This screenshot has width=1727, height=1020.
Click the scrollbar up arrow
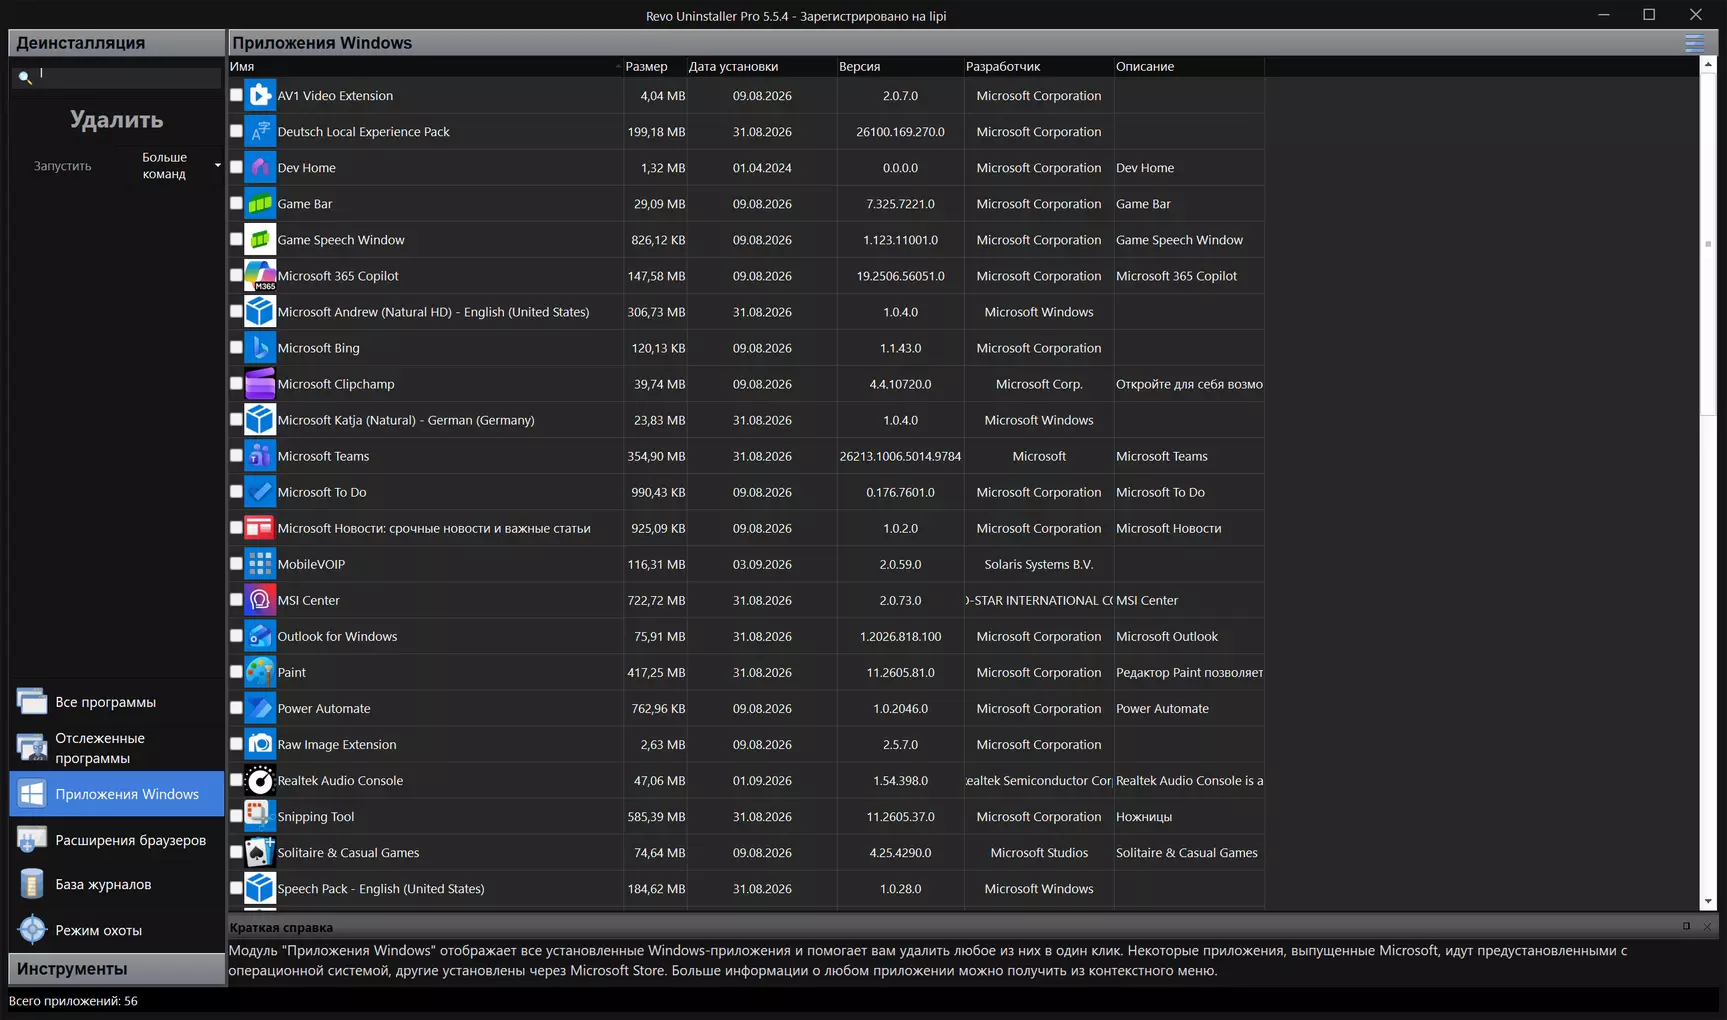pos(1708,65)
